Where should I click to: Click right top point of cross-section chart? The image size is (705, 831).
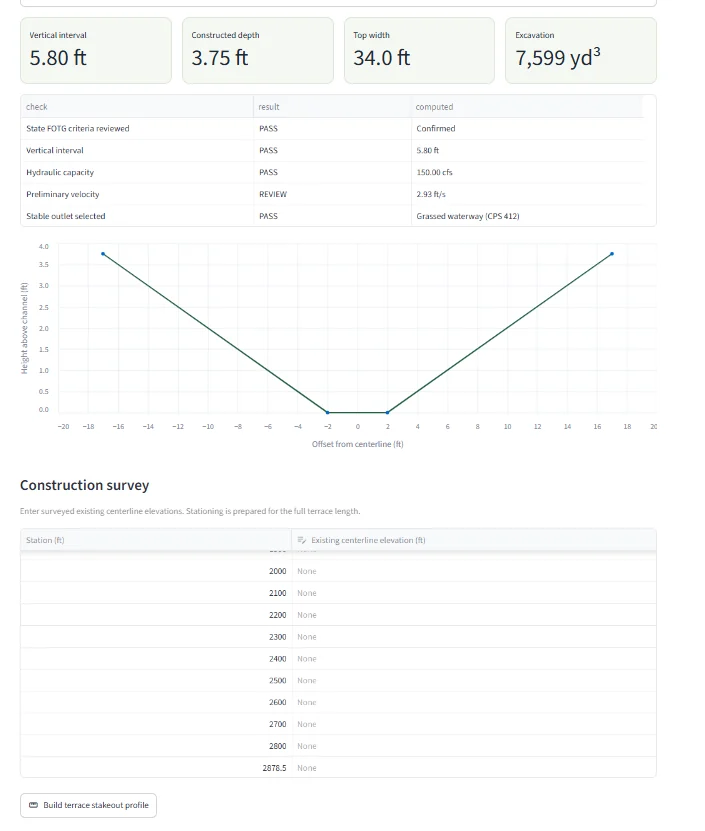[612, 254]
